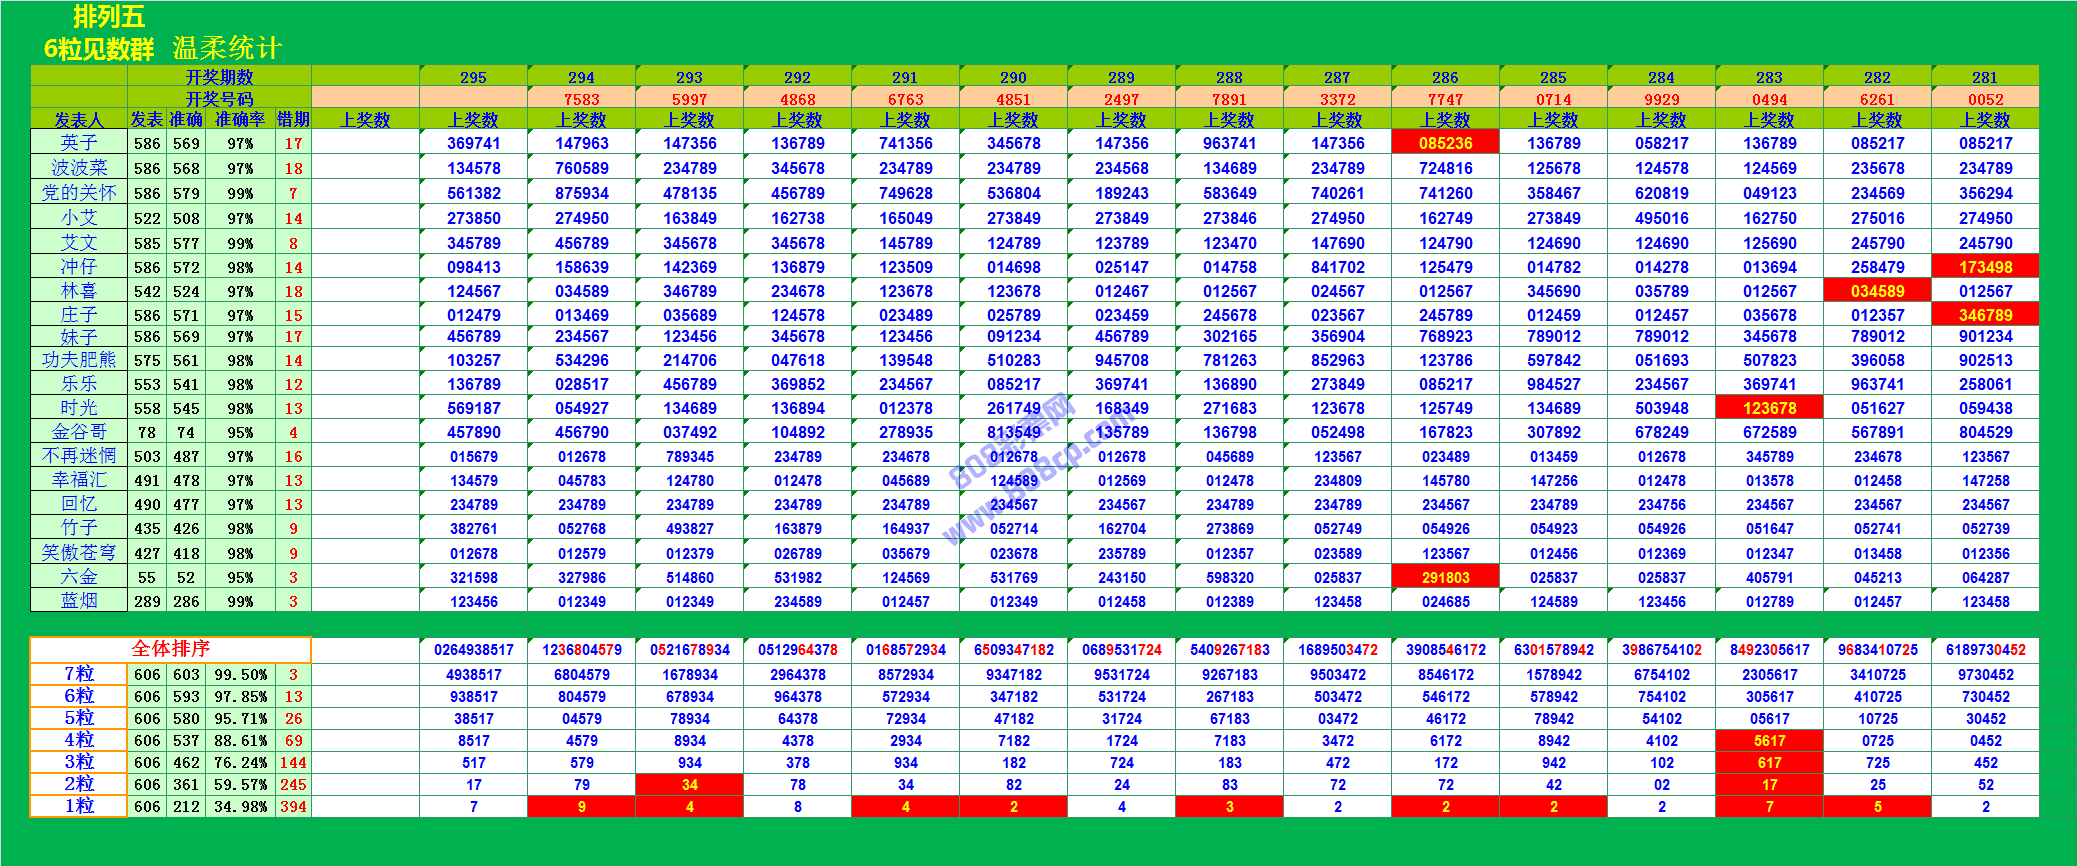Click the 蓝烟 name link
The image size is (2077, 866).
click(x=78, y=601)
